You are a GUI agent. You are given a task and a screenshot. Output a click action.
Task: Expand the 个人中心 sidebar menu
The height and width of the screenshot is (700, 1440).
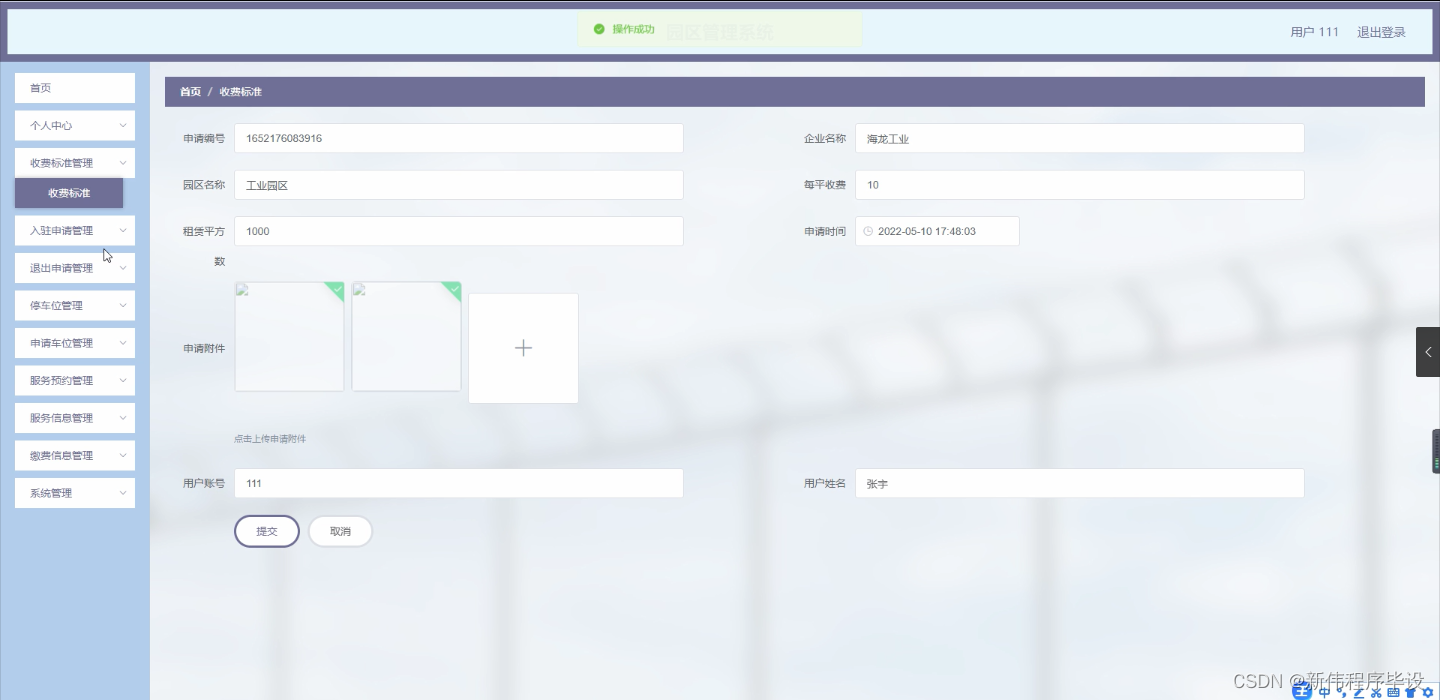74,125
